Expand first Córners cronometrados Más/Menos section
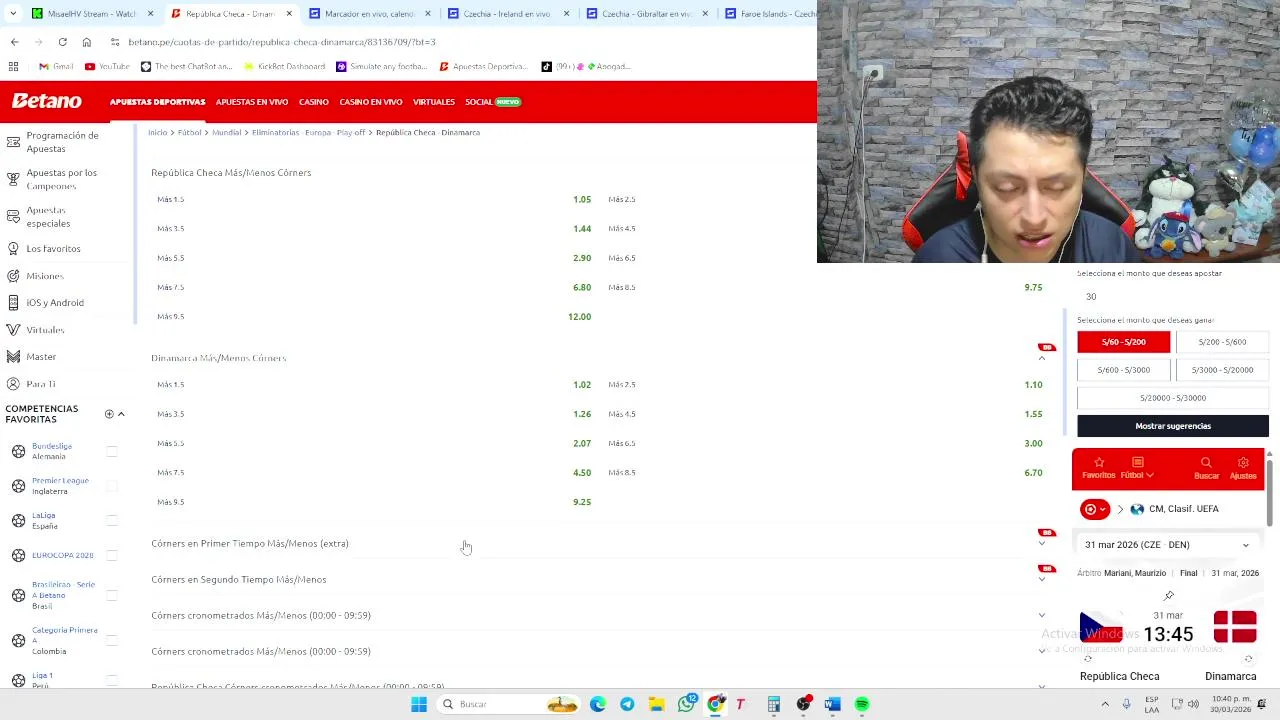 point(1042,615)
